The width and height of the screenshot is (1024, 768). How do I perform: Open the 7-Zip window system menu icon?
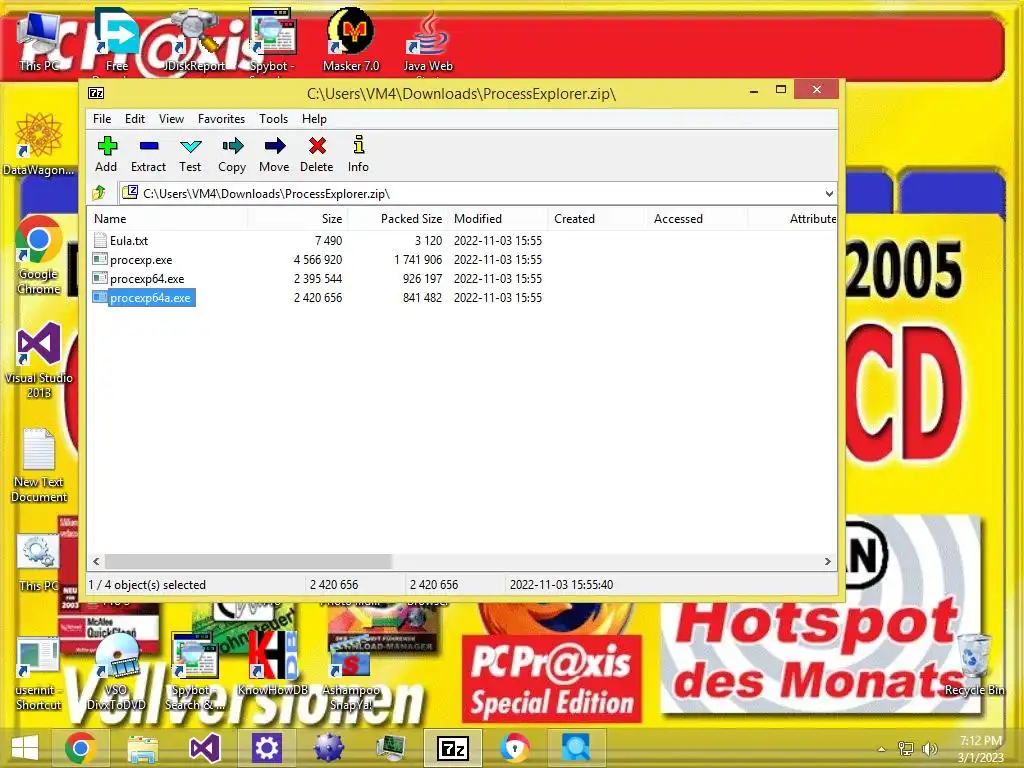[96, 93]
